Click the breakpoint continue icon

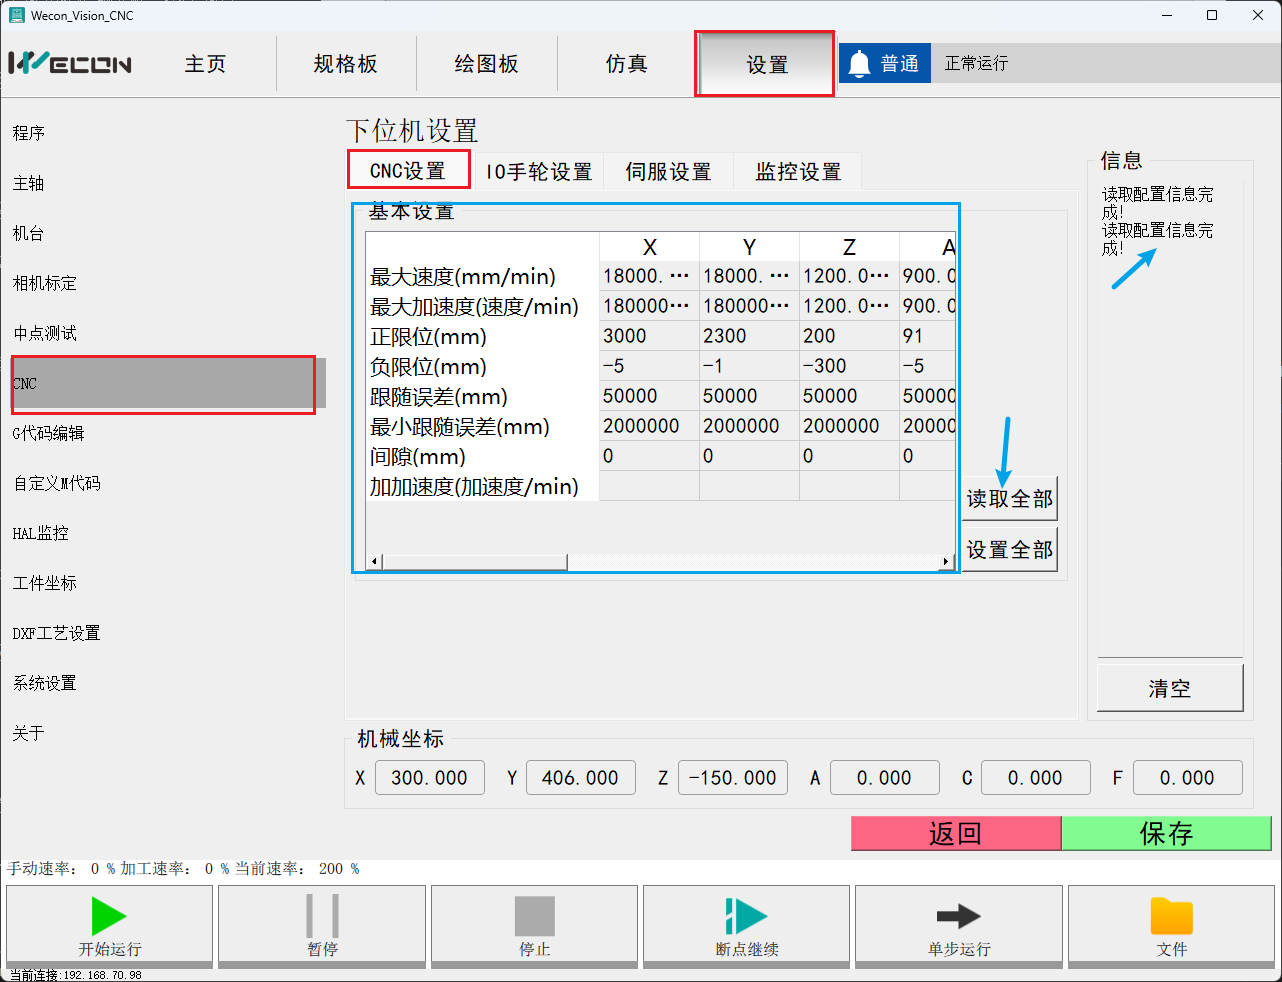click(746, 916)
